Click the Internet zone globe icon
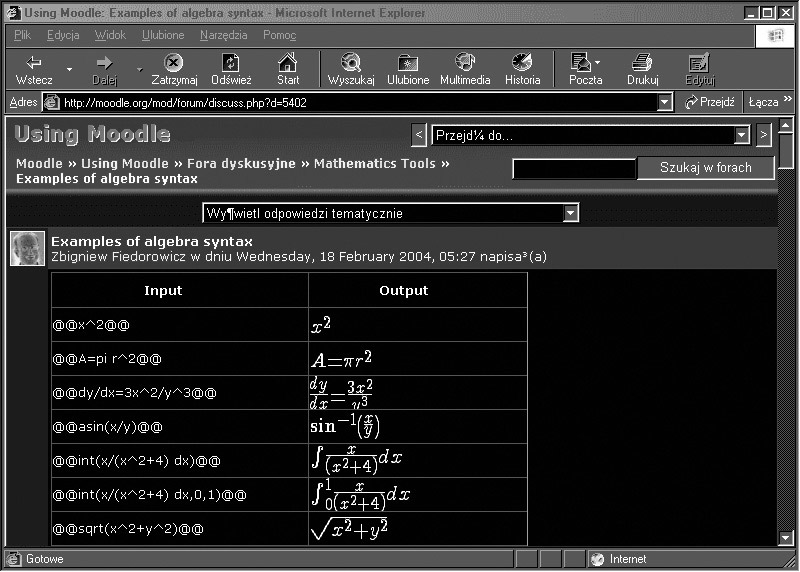The image size is (800, 572). tap(597, 559)
